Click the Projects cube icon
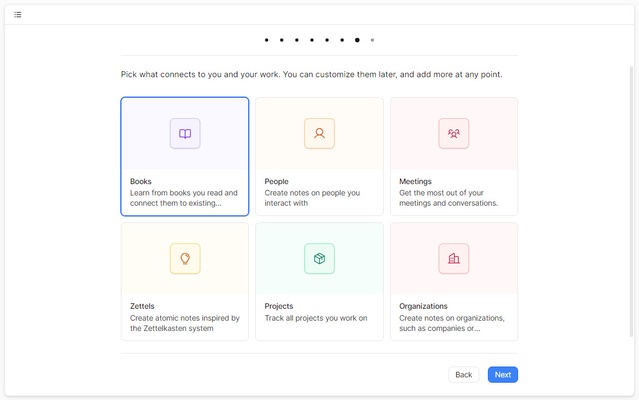The height and width of the screenshot is (400, 639). click(x=319, y=258)
